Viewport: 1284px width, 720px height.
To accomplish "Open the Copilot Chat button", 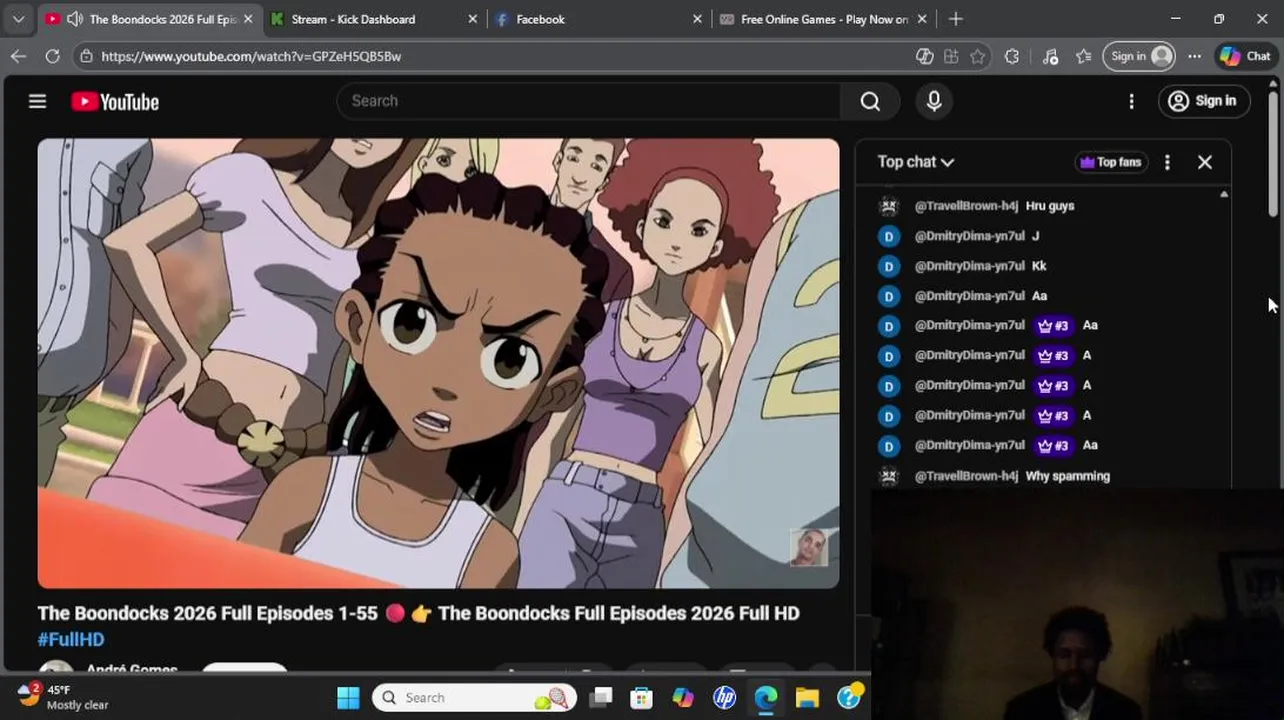I will (x=1245, y=56).
